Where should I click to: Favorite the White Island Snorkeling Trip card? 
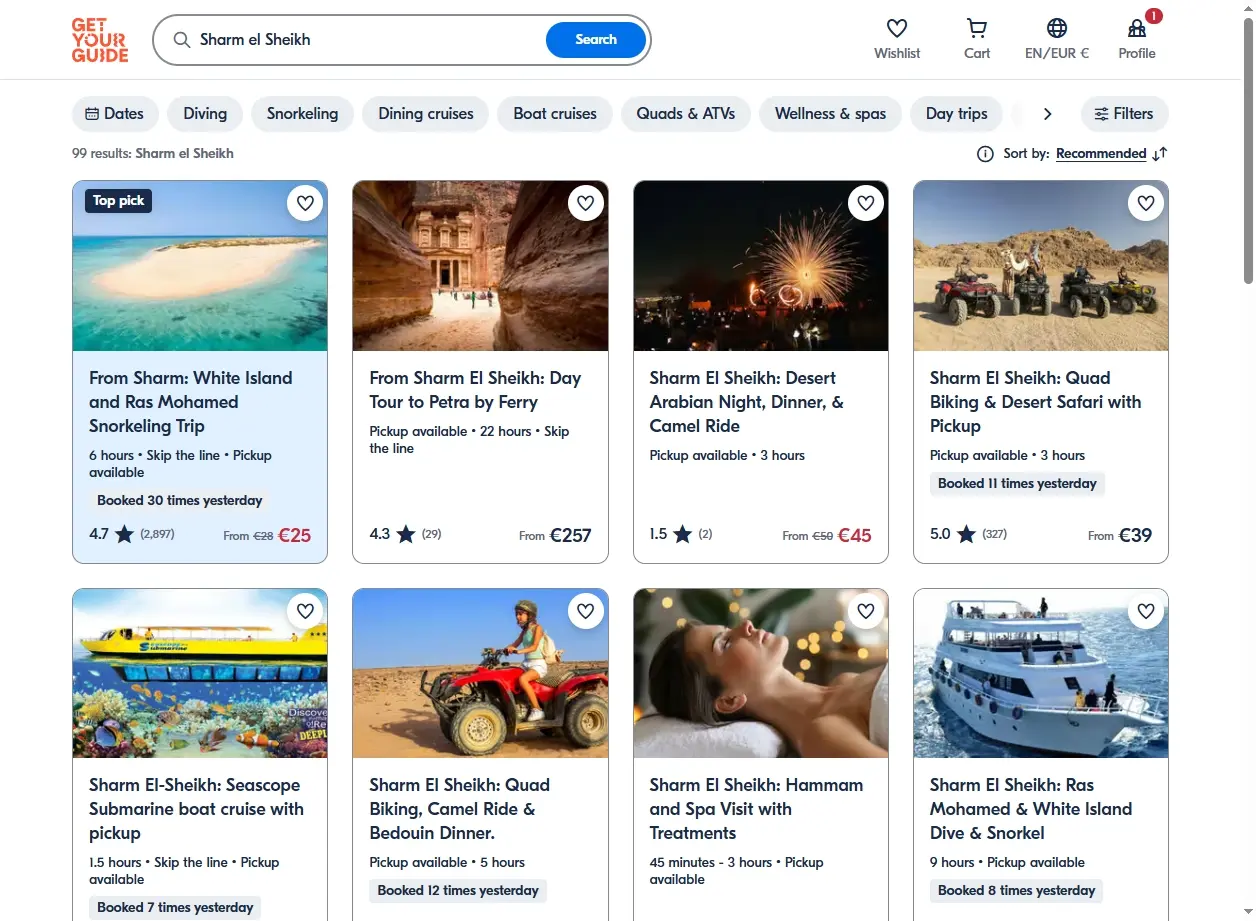306,203
